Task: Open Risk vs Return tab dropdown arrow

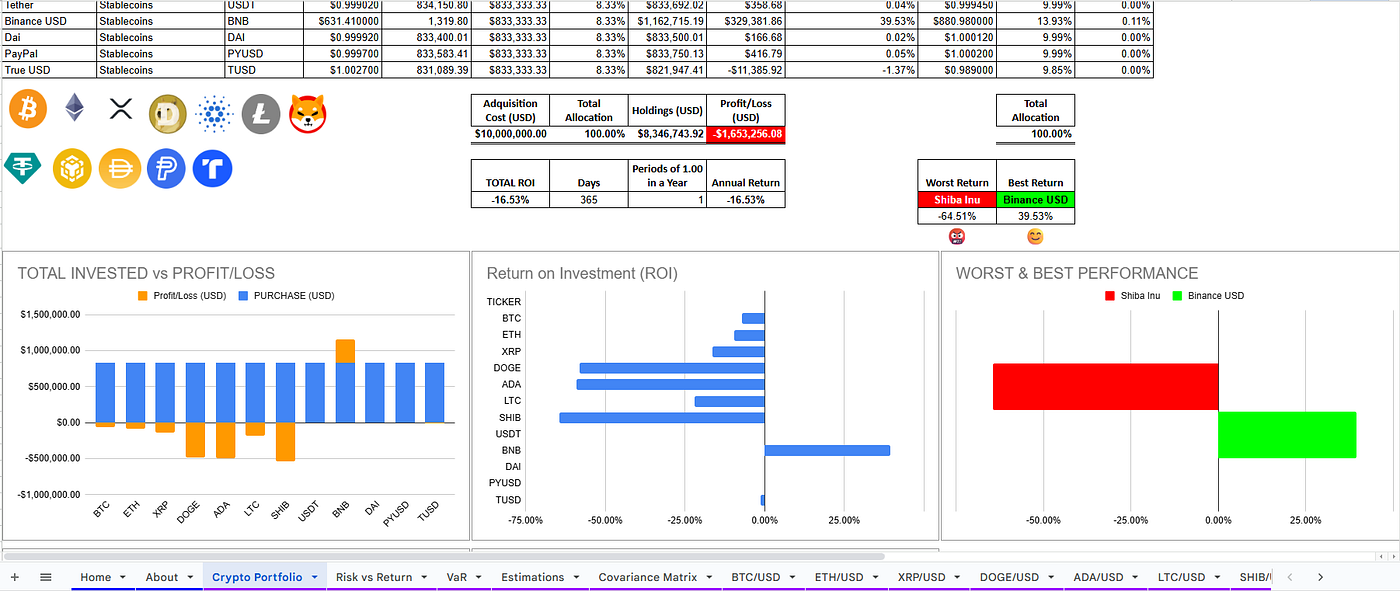Action: [424, 578]
